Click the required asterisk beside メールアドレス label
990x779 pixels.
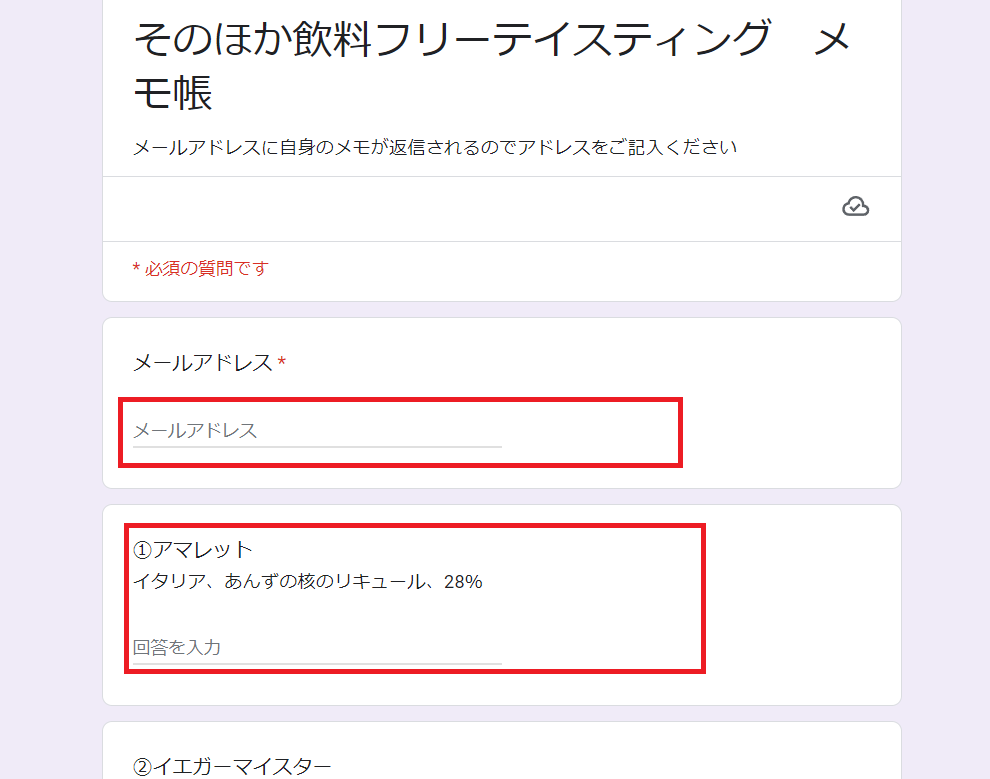282,362
